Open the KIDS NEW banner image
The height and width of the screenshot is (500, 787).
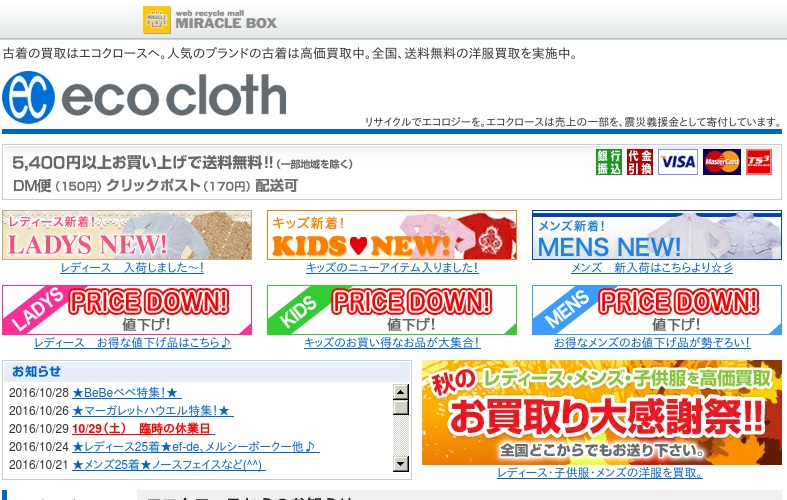392,235
